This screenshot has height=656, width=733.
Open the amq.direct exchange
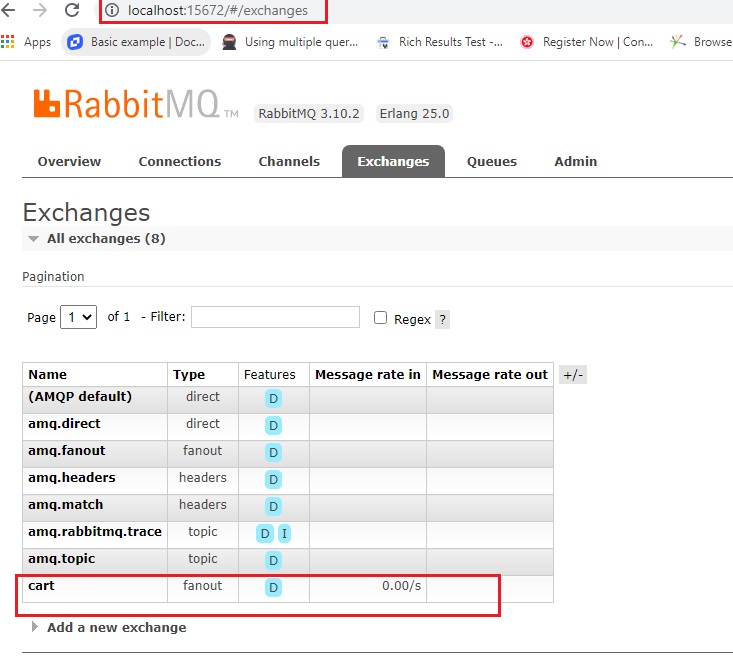tap(64, 424)
